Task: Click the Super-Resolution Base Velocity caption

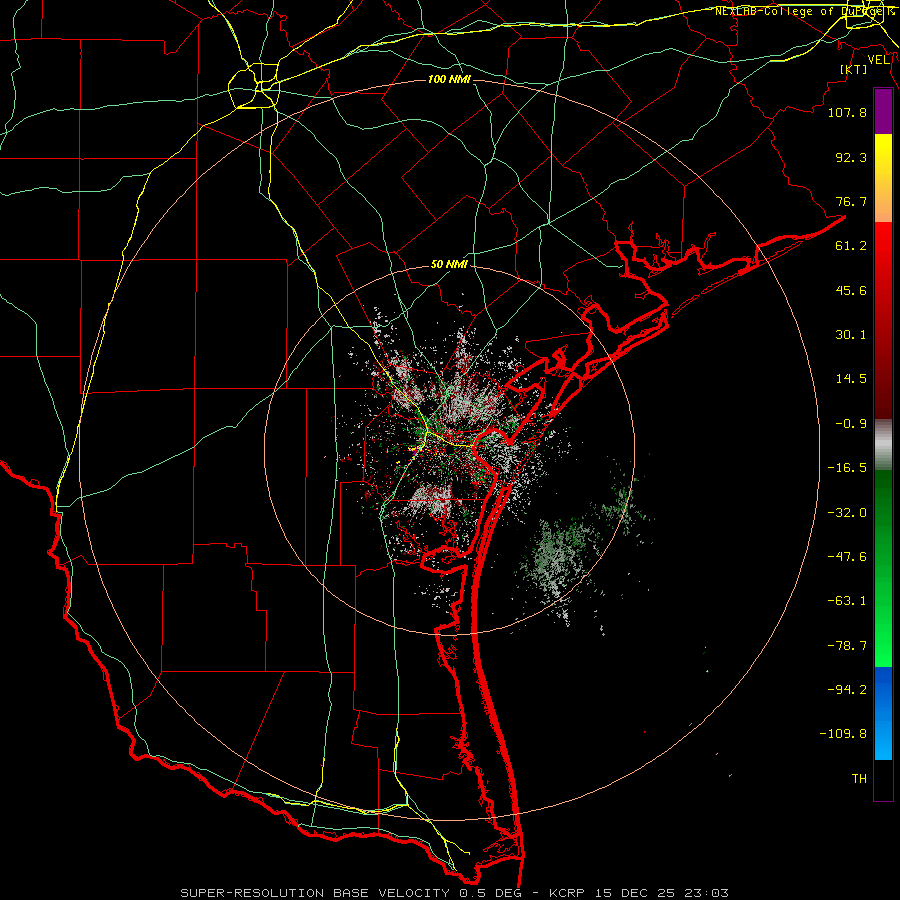Action: pos(454,893)
